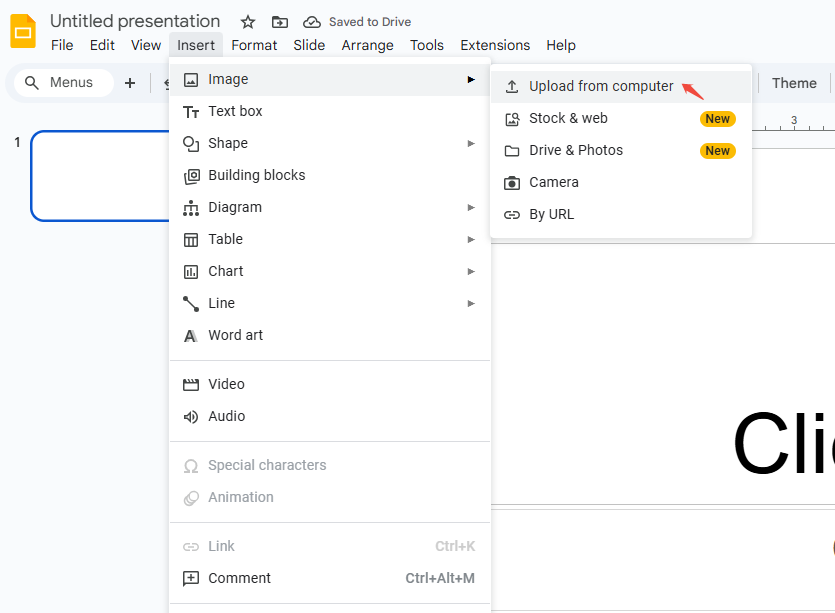The height and width of the screenshot is (613, 835).
Task: Choose Upload from computer
Action: pyautogui.click(x=601, y=87)
